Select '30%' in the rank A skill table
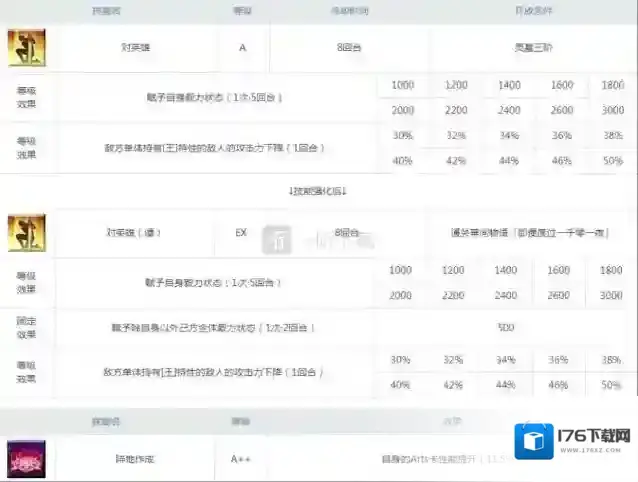 [x=402, y=135]
